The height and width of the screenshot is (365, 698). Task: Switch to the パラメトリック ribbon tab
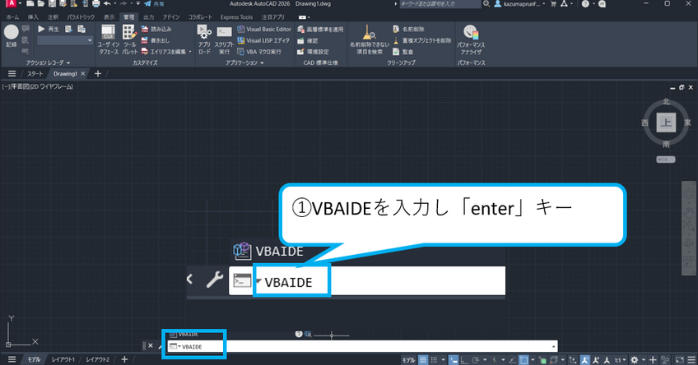81,17
